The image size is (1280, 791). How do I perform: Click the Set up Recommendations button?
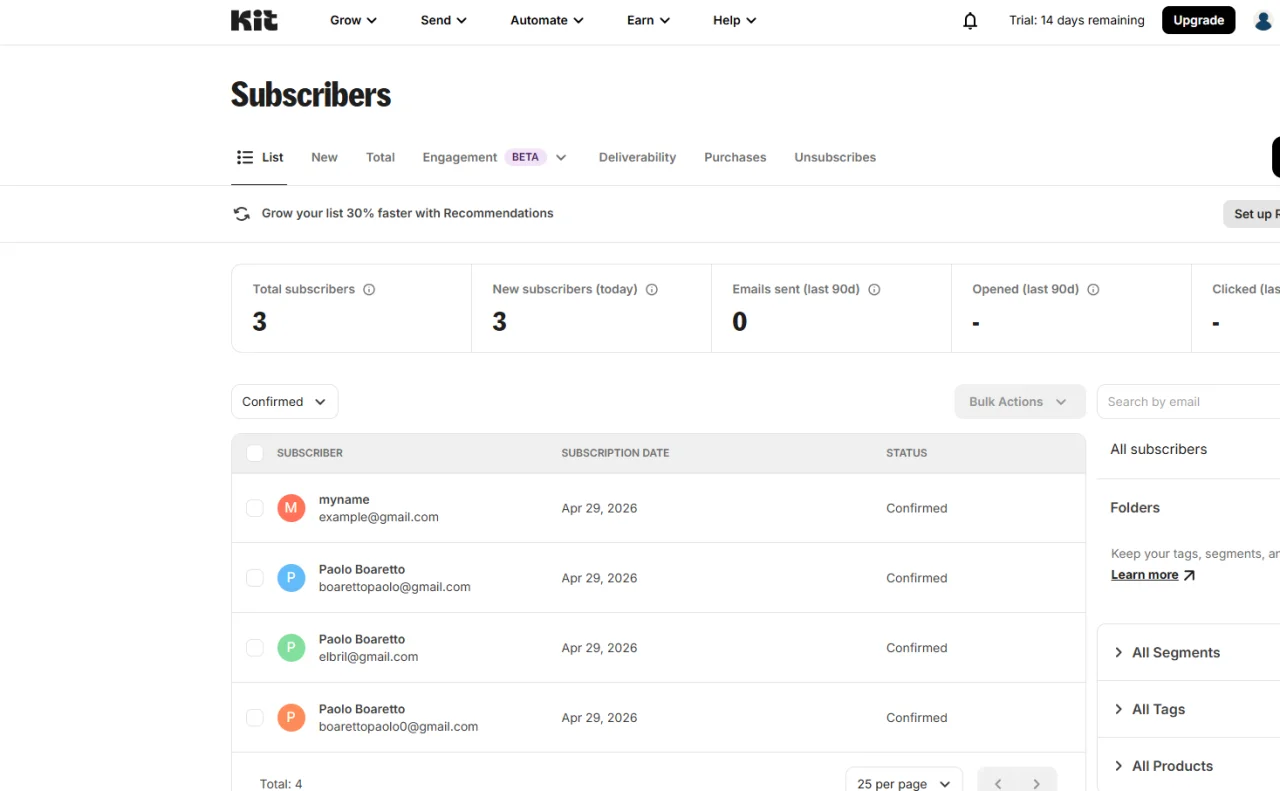pos(1252,214)
